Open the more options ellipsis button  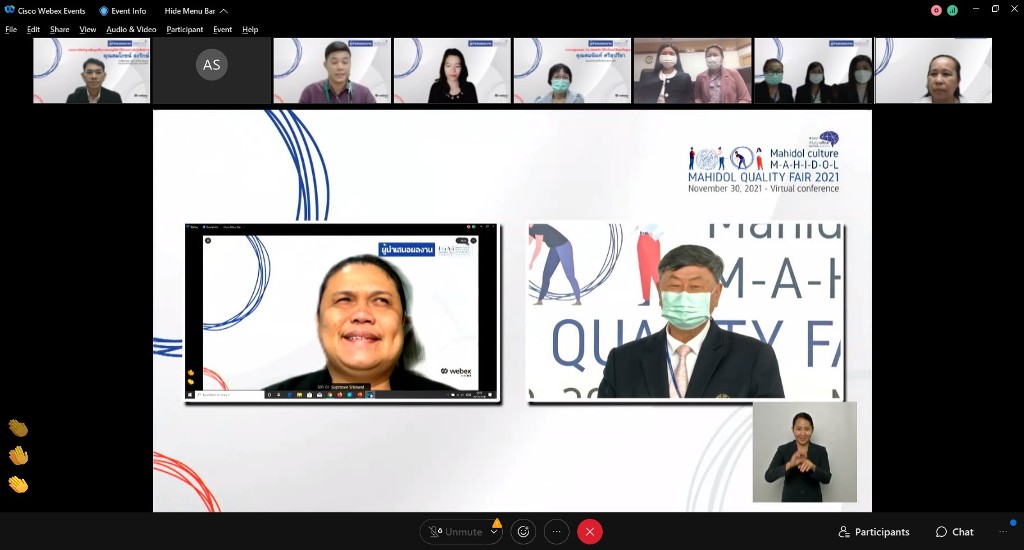[x=557, y=532]
